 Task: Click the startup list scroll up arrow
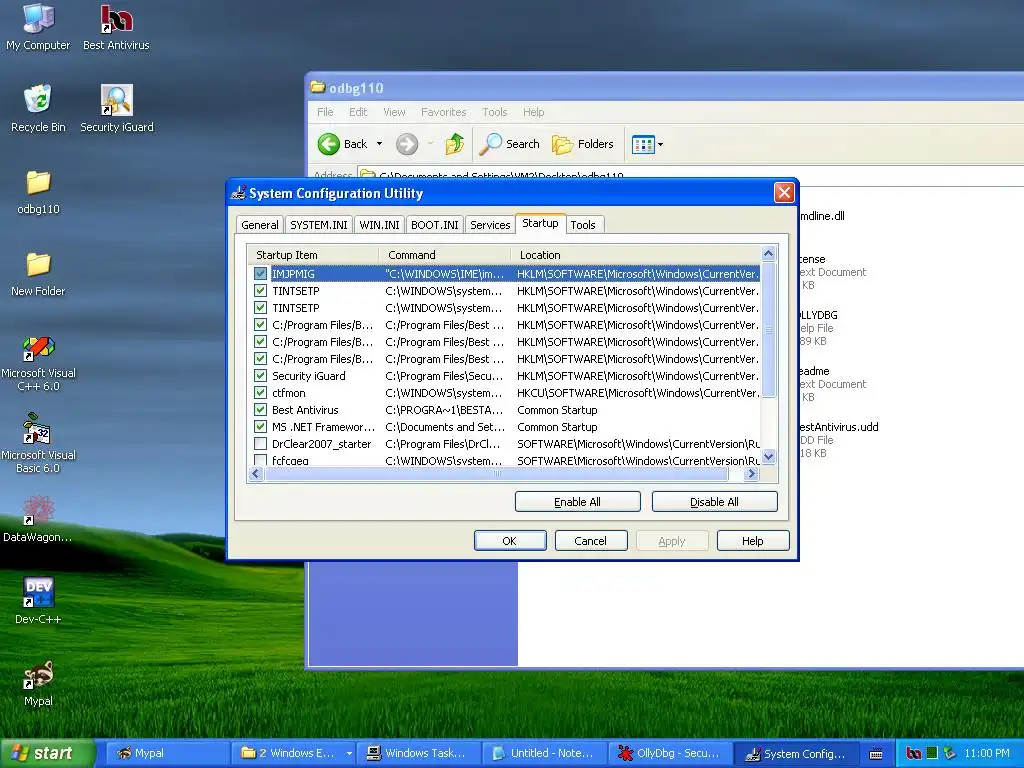769,253
